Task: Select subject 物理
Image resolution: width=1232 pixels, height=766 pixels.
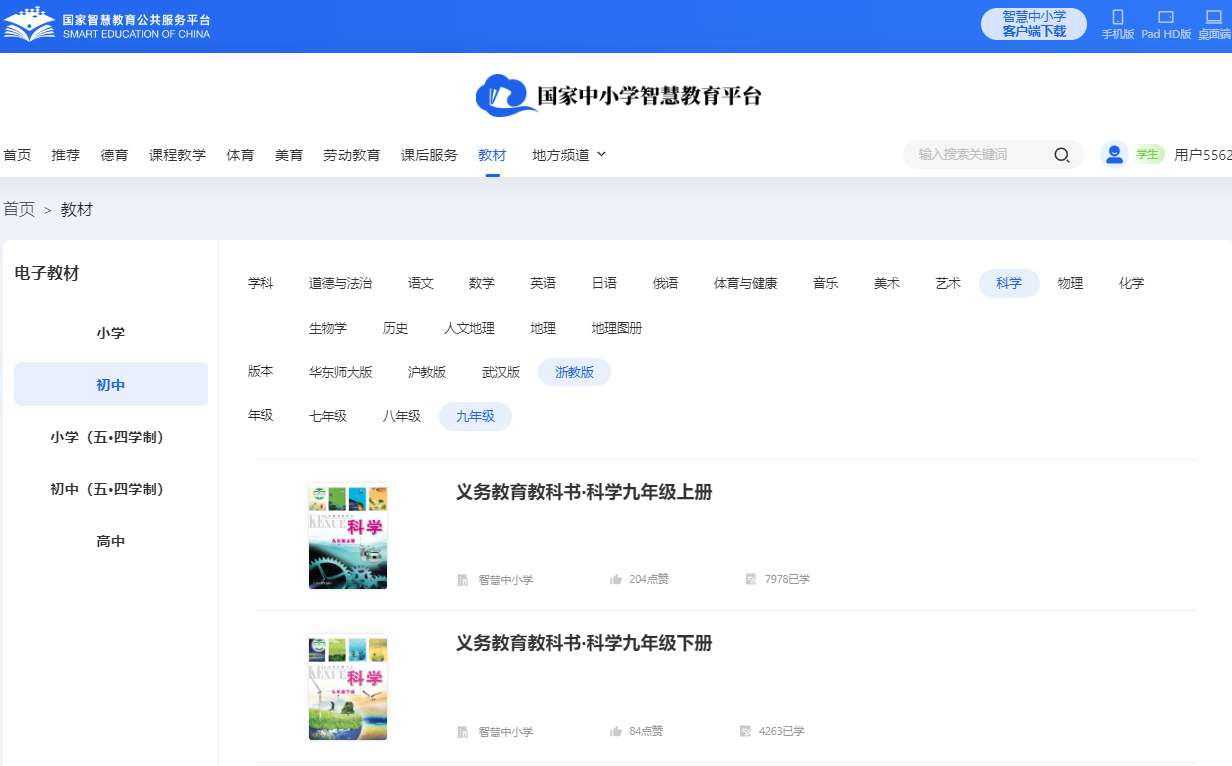Action: click(x=1070, y=283)
